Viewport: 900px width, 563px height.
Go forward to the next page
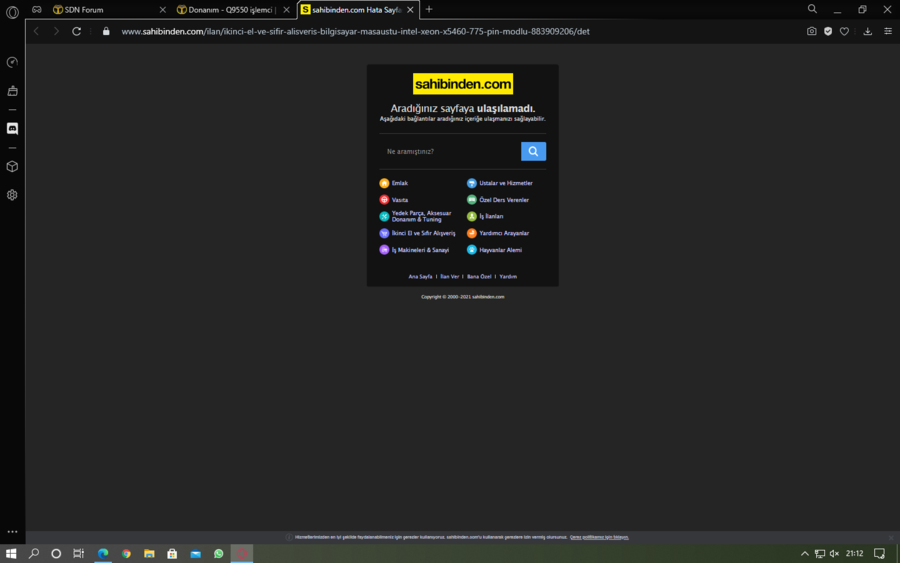point(56,32)
